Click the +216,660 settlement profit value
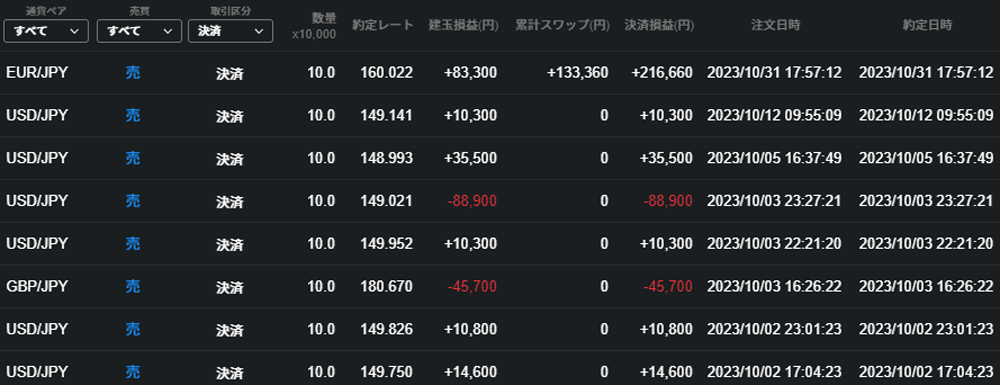 coord(662,73)
